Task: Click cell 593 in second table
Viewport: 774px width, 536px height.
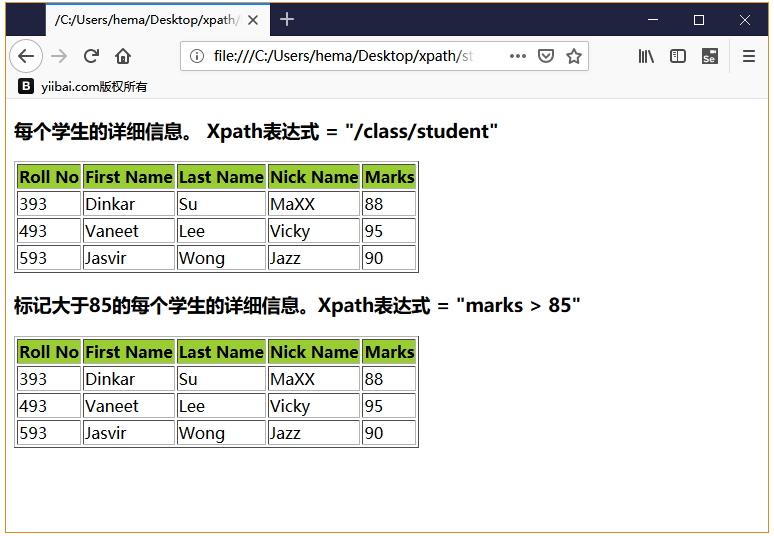Action: (x=49, y=433)
